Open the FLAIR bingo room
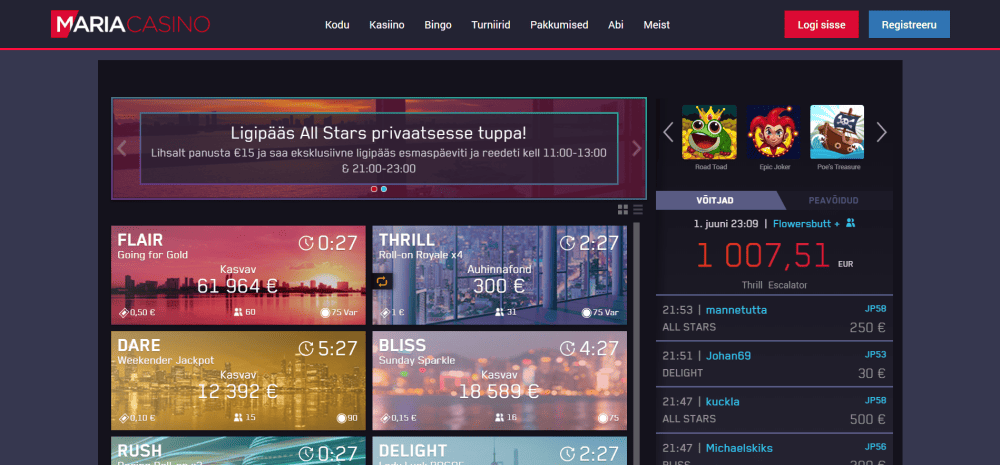This screenshot has height=465, width=1000. [238, 275]
